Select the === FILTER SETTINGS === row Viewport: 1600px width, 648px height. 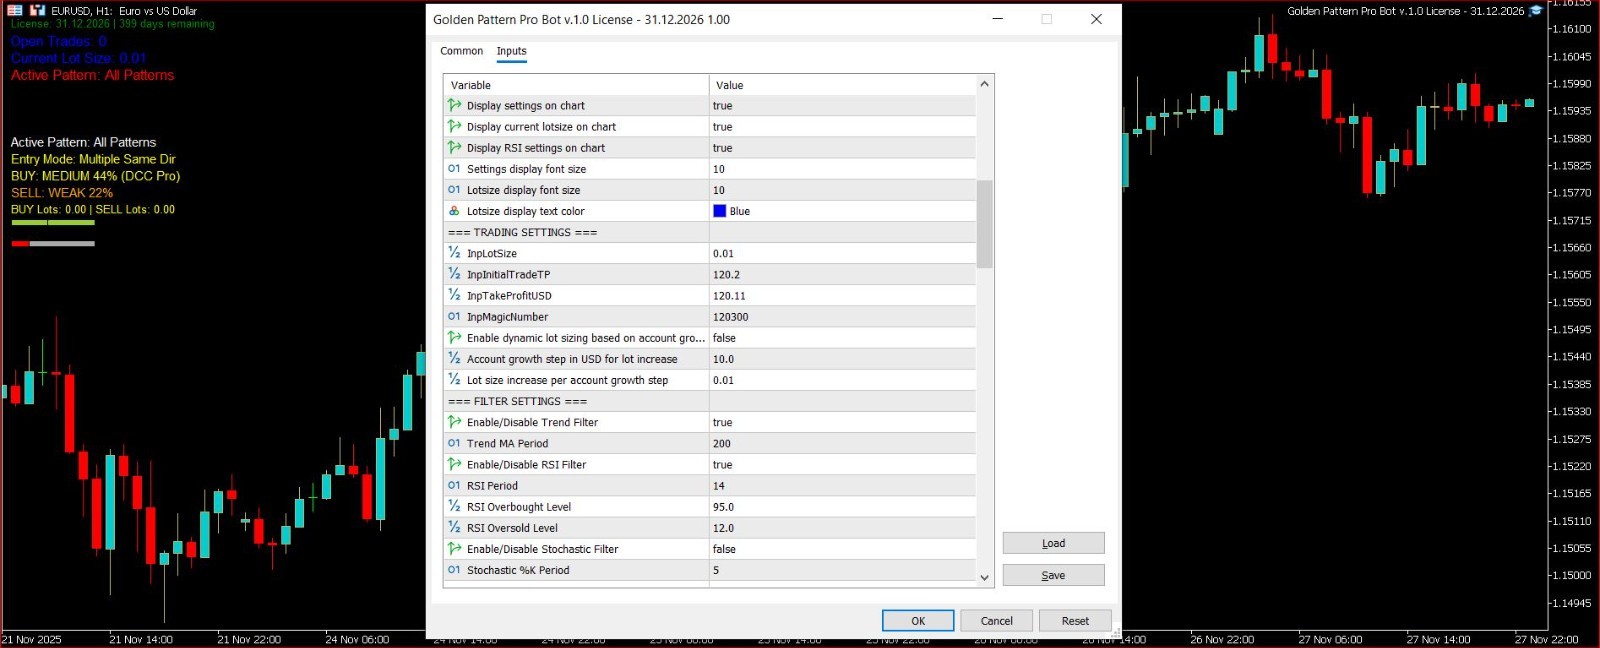click(x=710, y=401)
